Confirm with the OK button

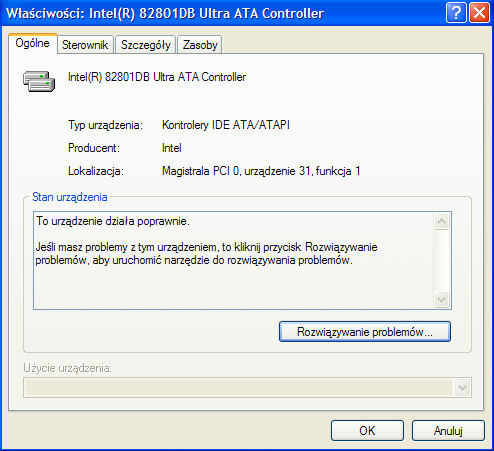367,430
